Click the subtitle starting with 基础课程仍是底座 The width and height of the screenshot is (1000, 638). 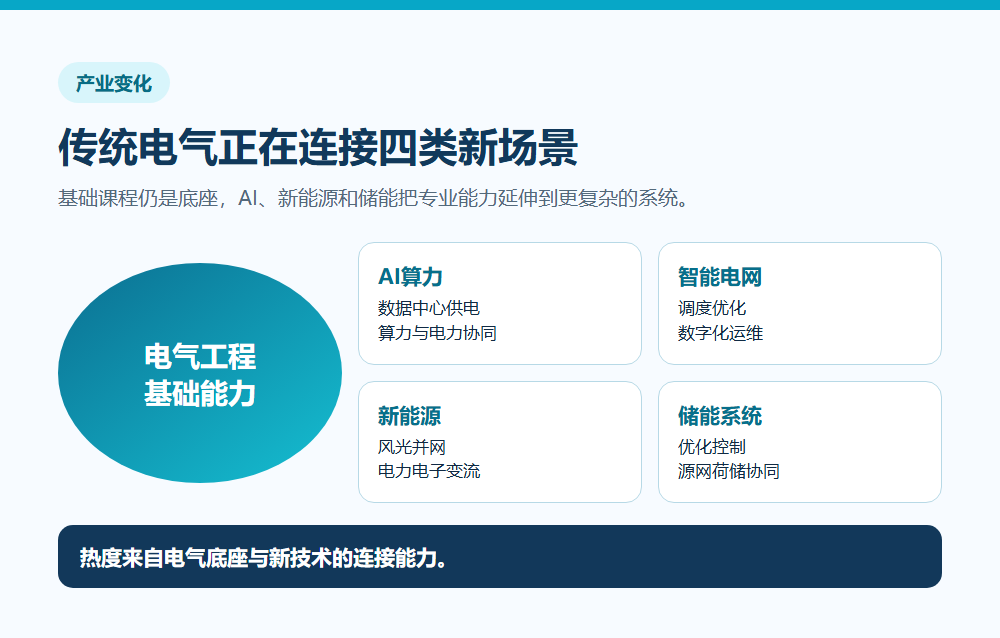click(x=374, y=198)
